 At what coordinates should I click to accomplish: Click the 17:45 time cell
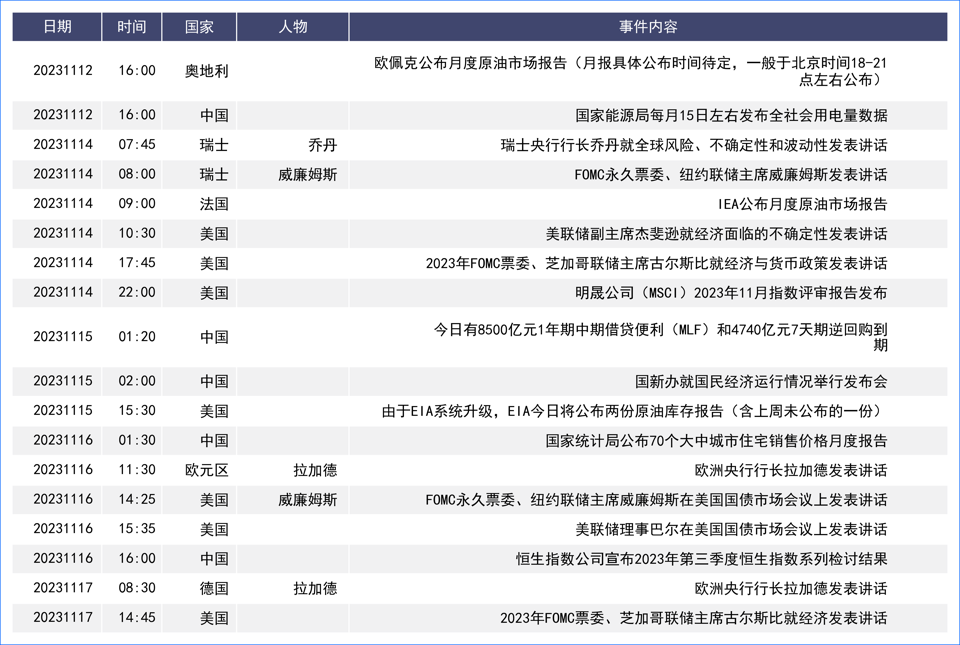[137, 263]
